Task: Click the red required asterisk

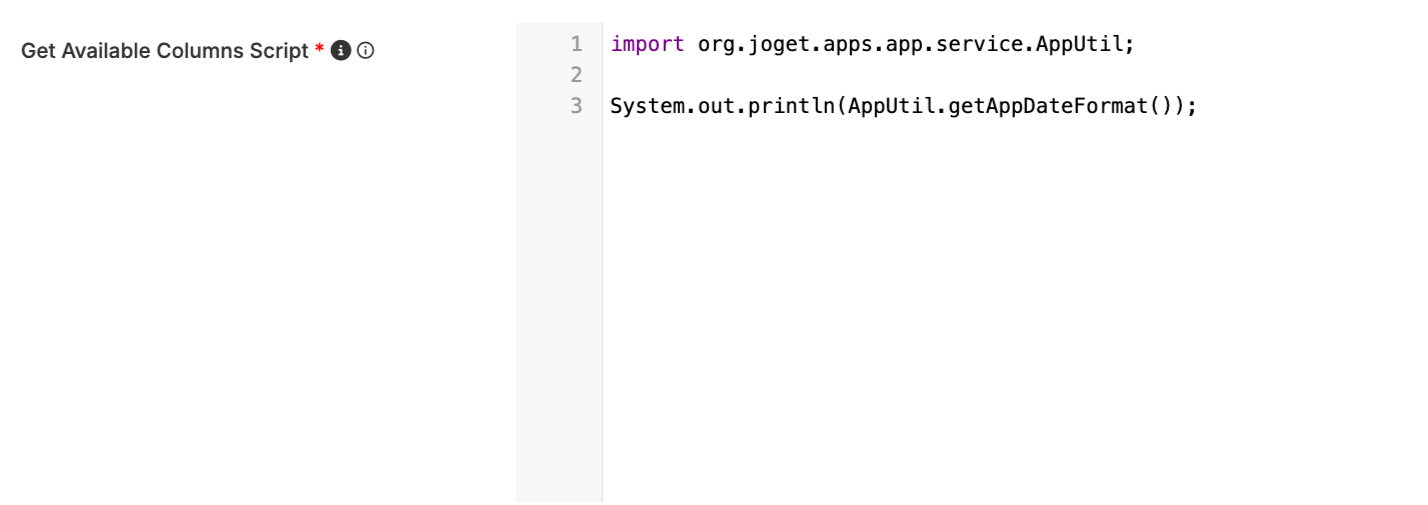Action: [x=319, y=49]
